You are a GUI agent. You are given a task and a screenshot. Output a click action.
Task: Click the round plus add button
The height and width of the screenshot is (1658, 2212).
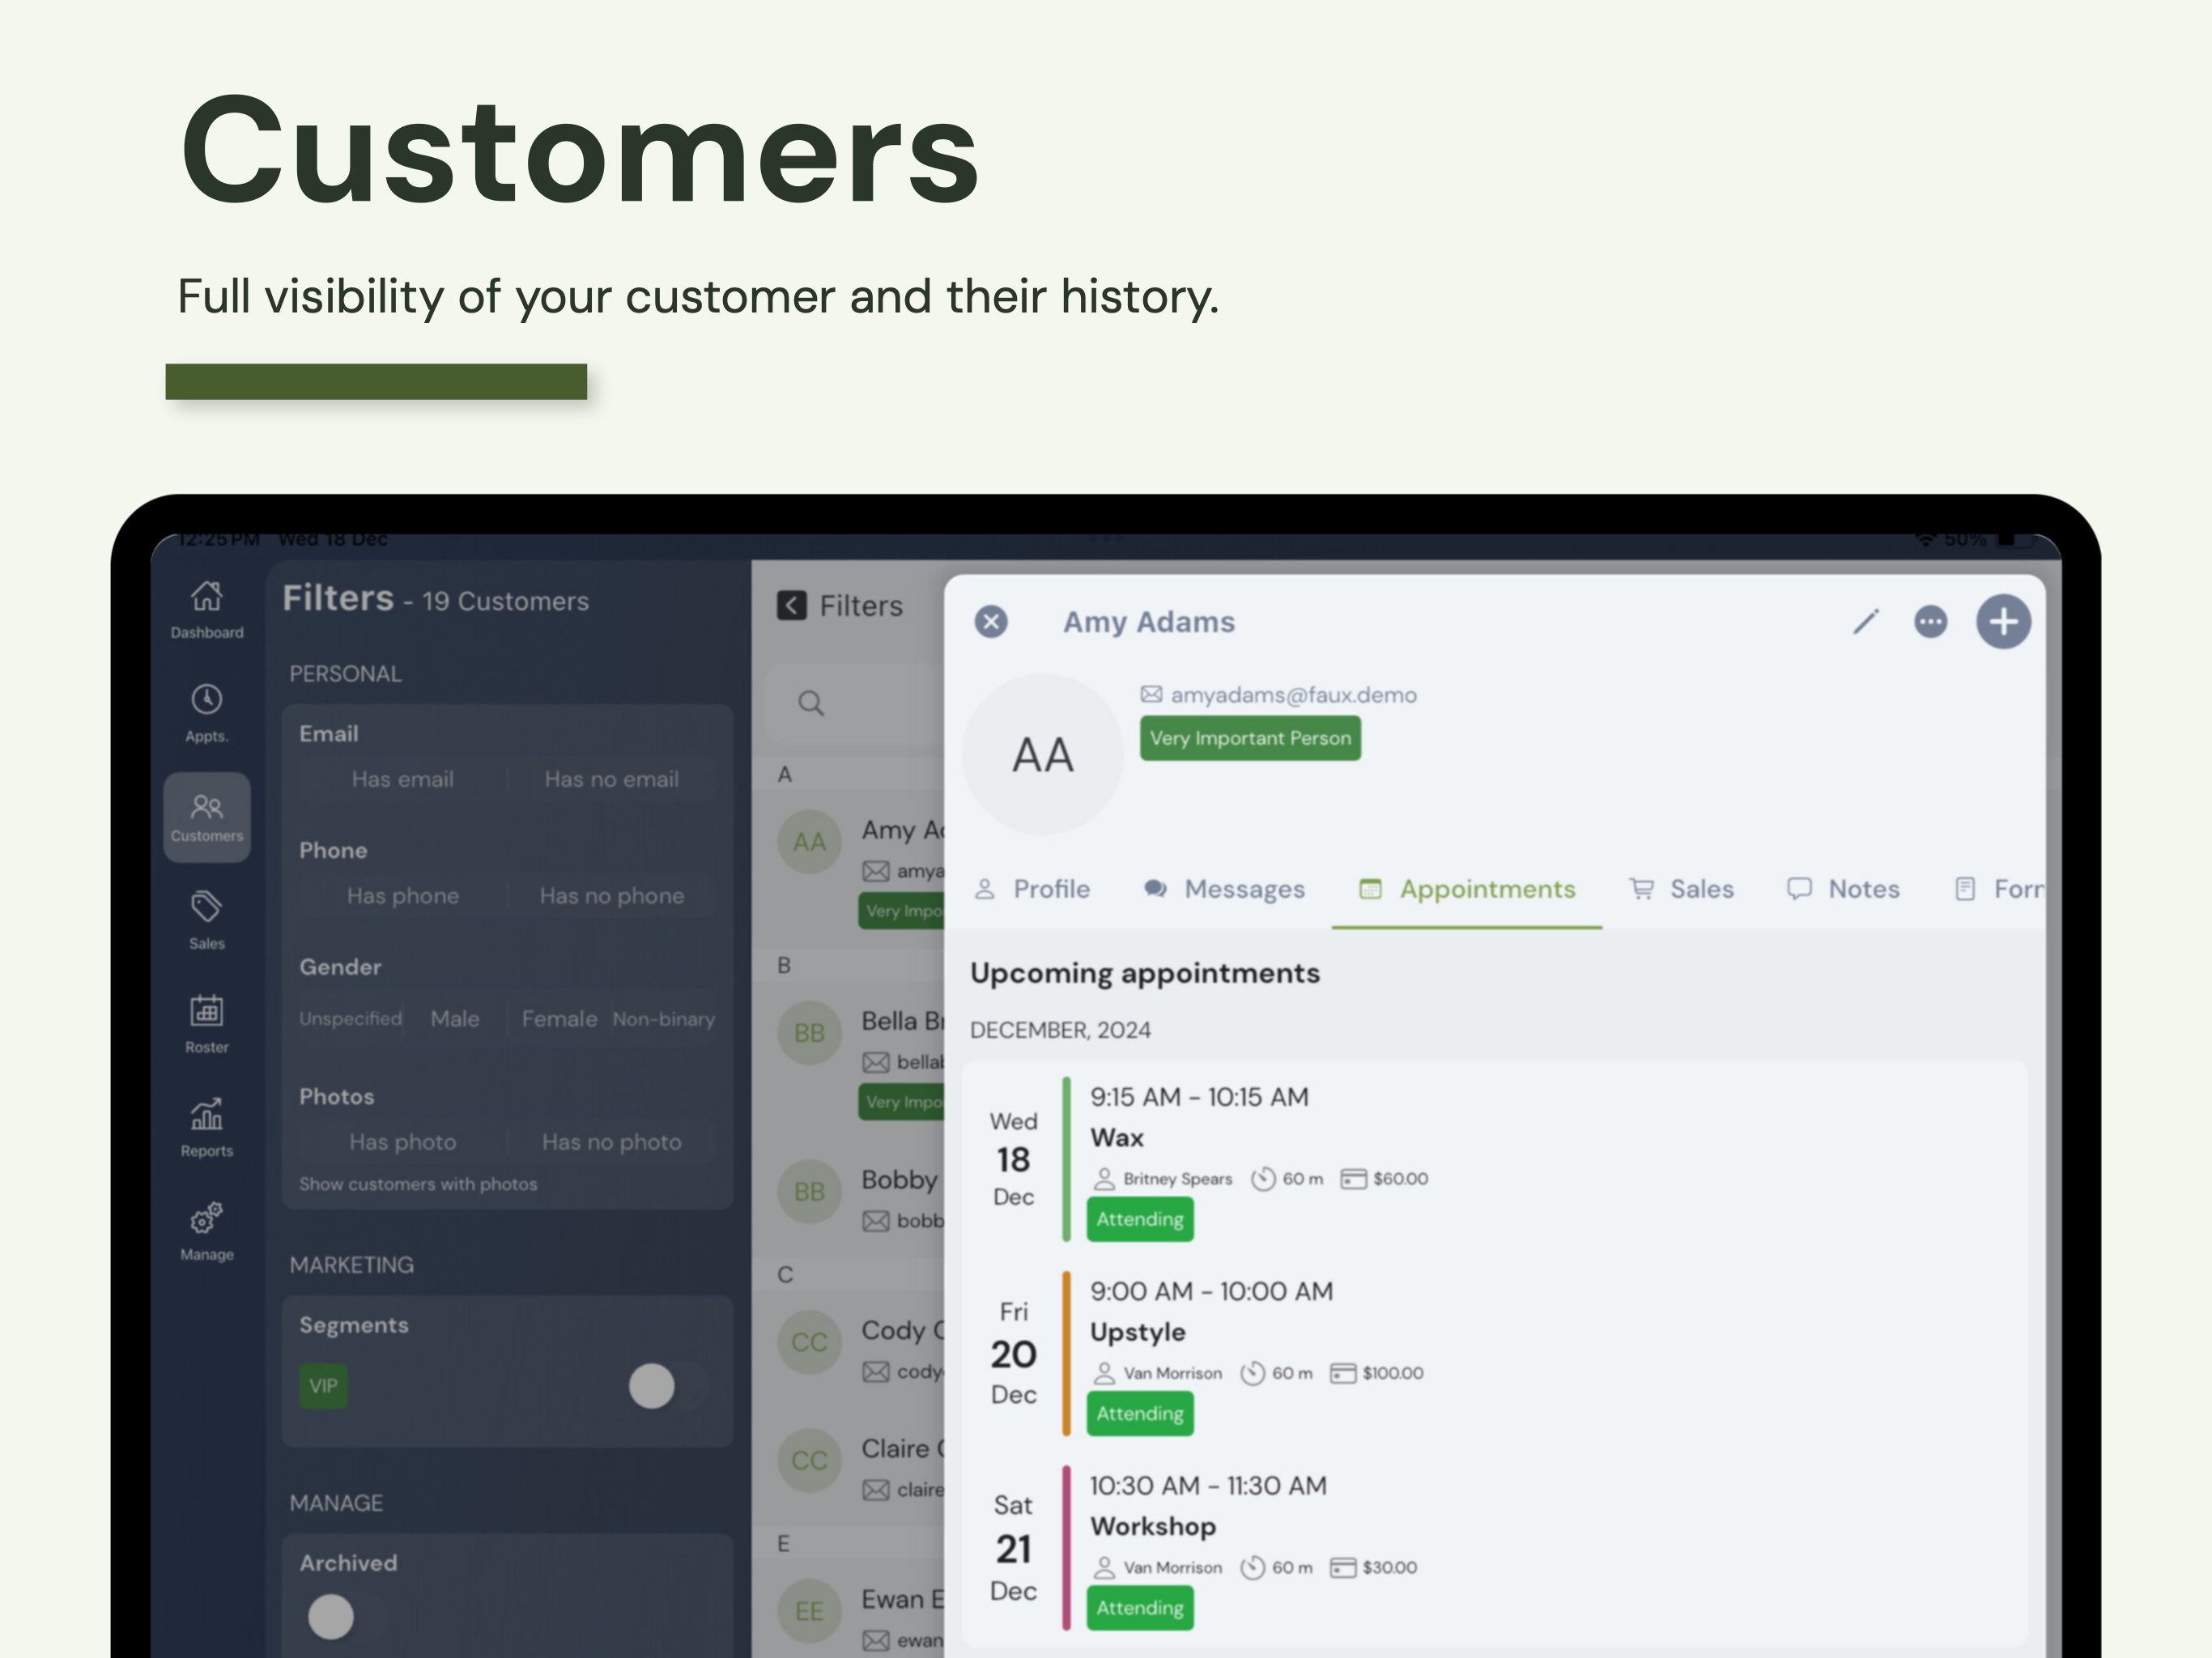click(x=2004, y=622)
